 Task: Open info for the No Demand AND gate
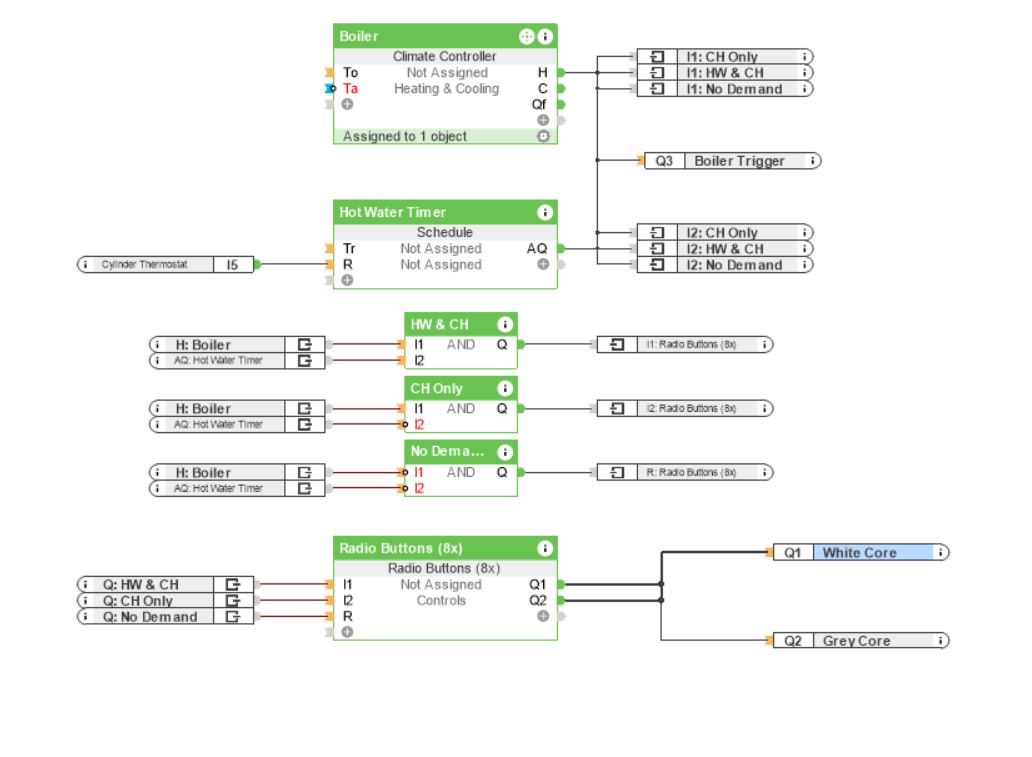(505, 453)
